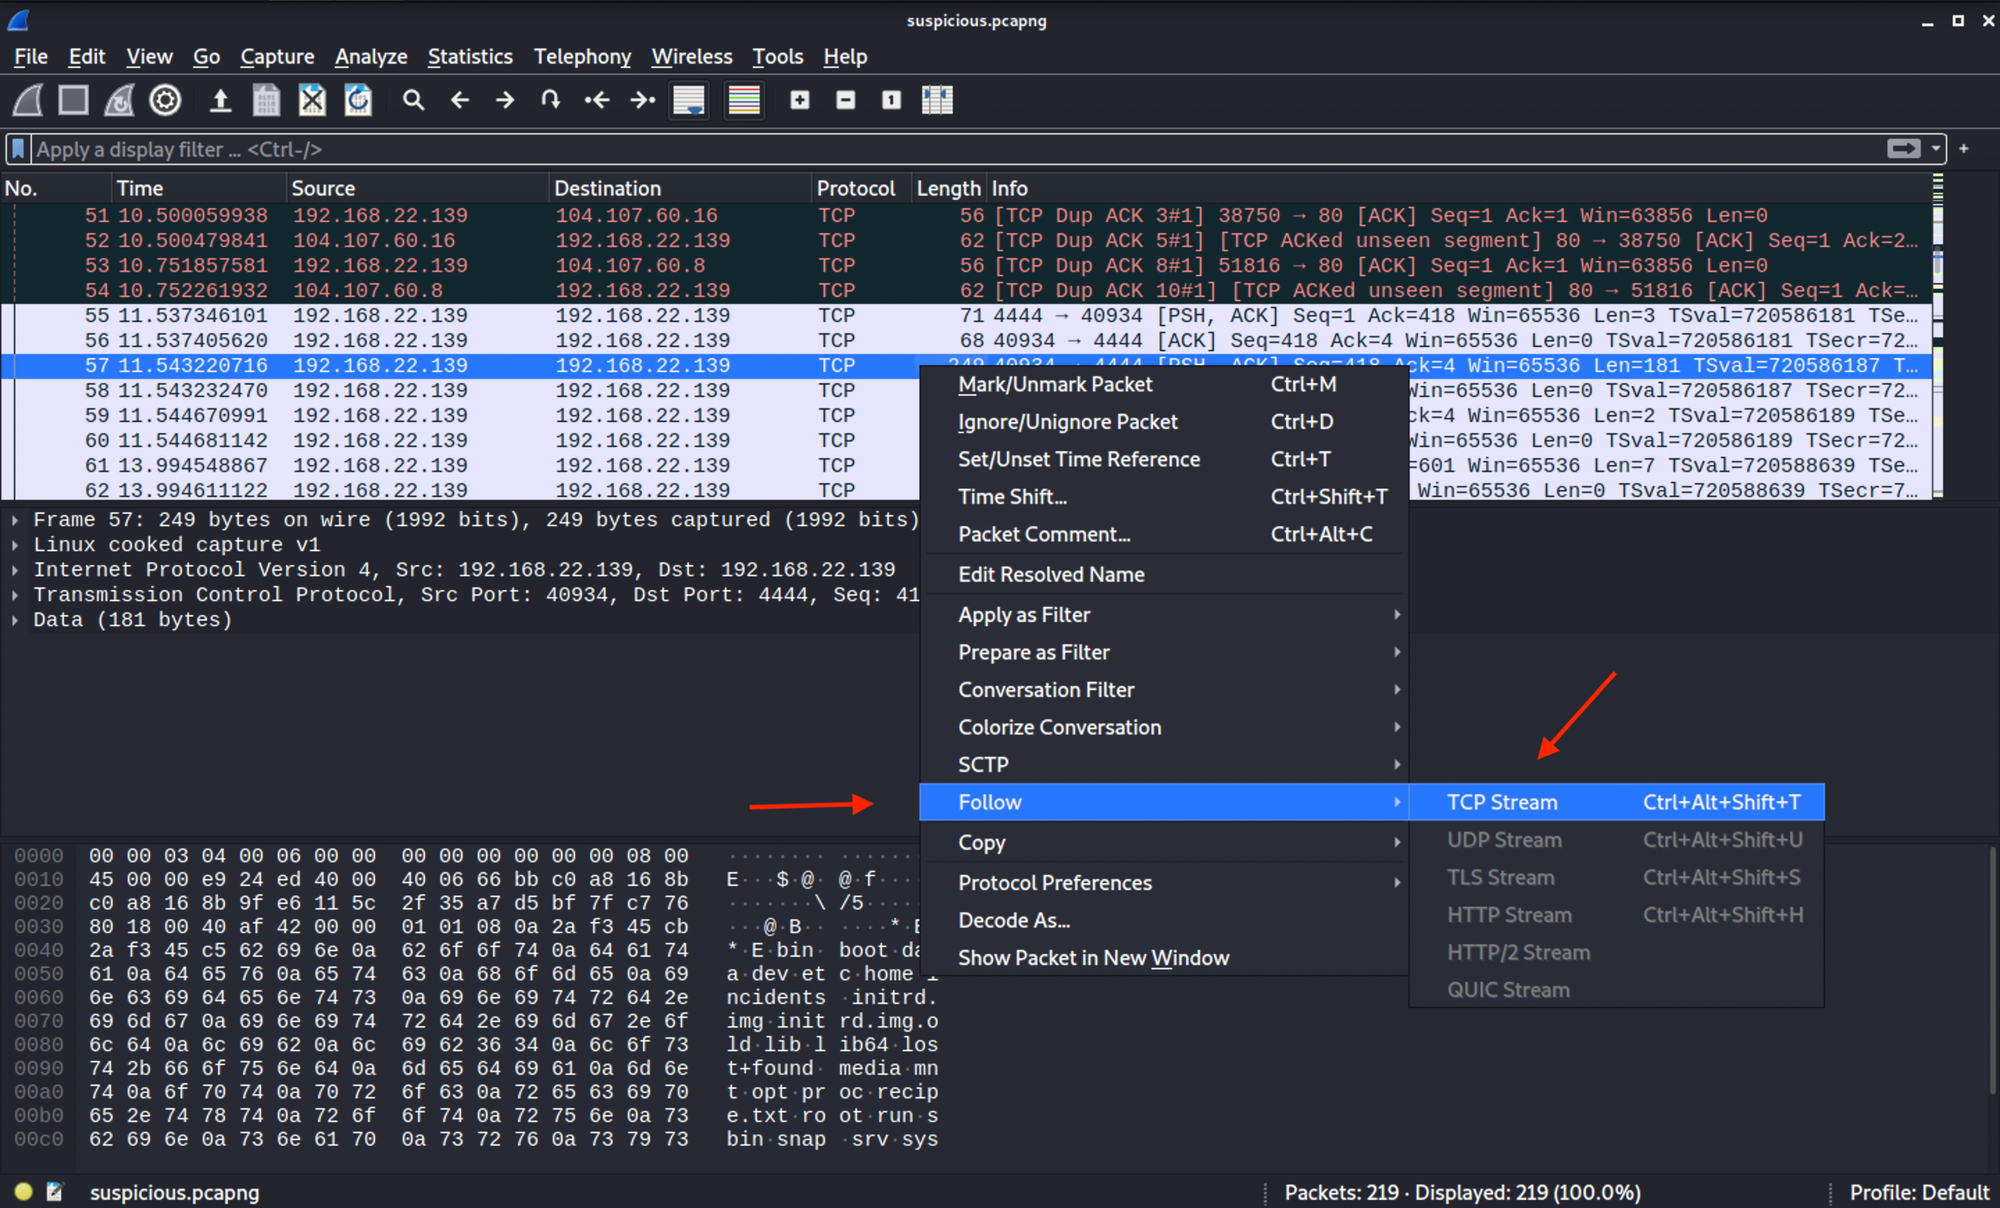
Task: Go forward in packet history
Action: click(x=505, y=100)
